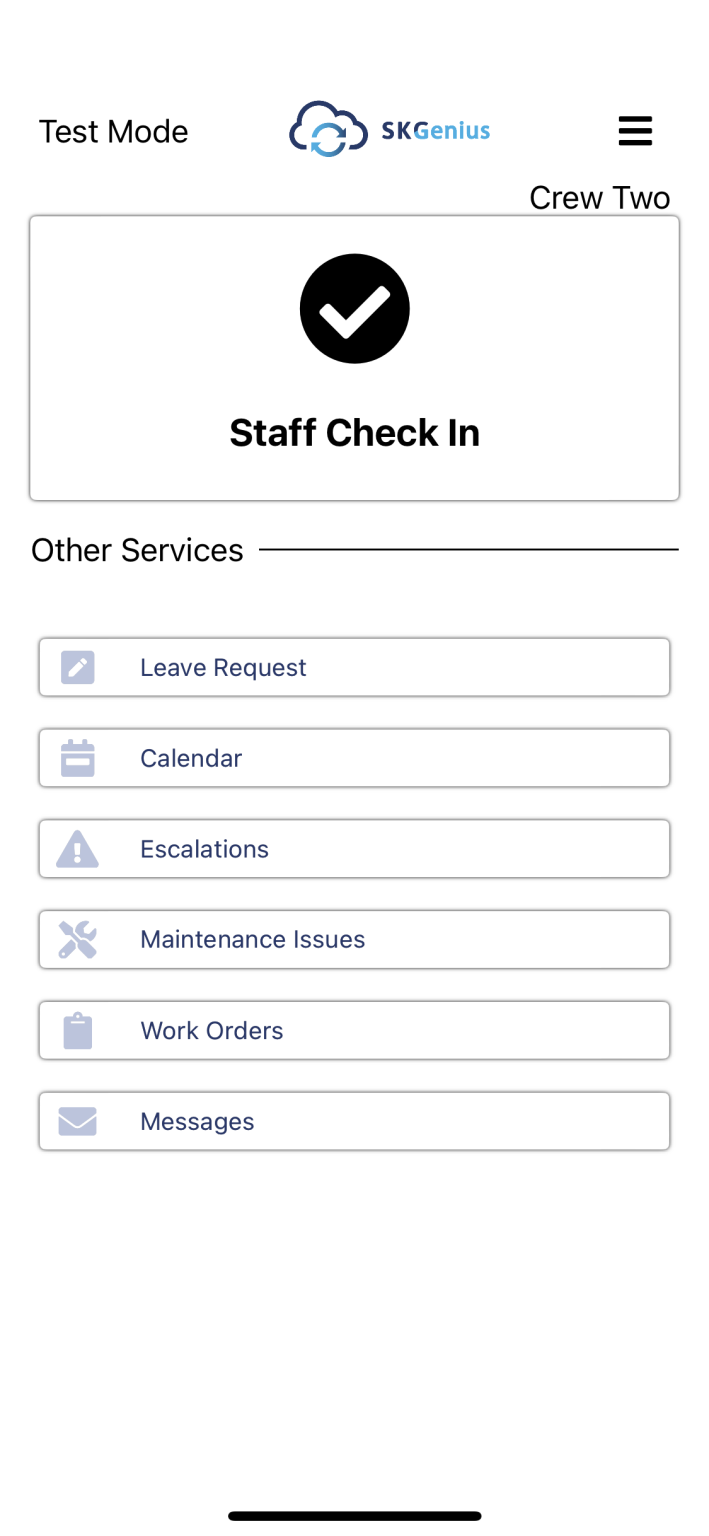Screen dimensions: 709x1536
Task: Tap the home indicator bar at bottom
Action: [355, 1515]
